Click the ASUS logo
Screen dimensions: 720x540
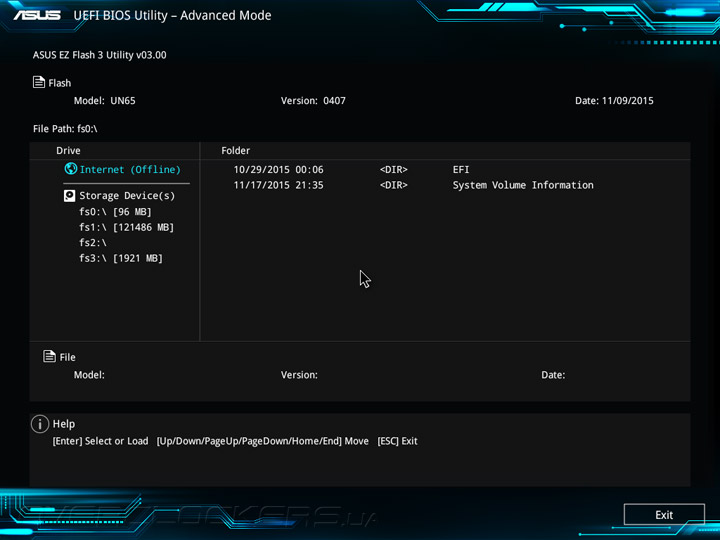[37, 15]
